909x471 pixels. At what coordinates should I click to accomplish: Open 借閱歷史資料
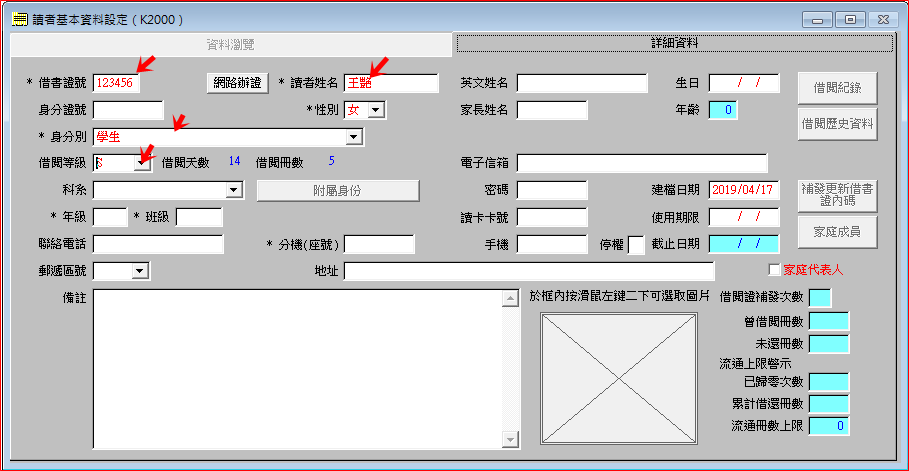[838, 124]
